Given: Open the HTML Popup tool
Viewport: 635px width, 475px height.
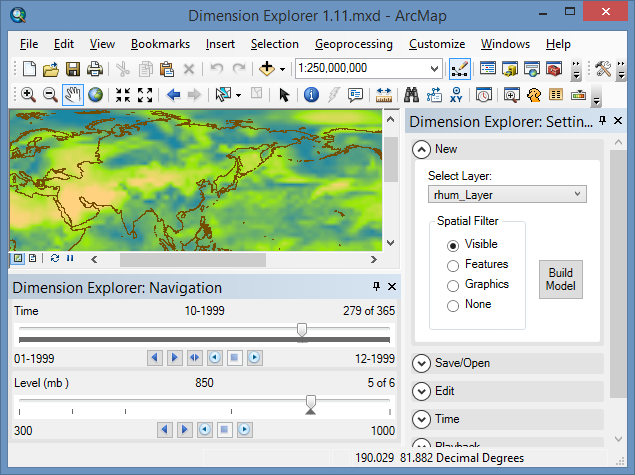Looking at the screenshot, I should click(355, 95).
